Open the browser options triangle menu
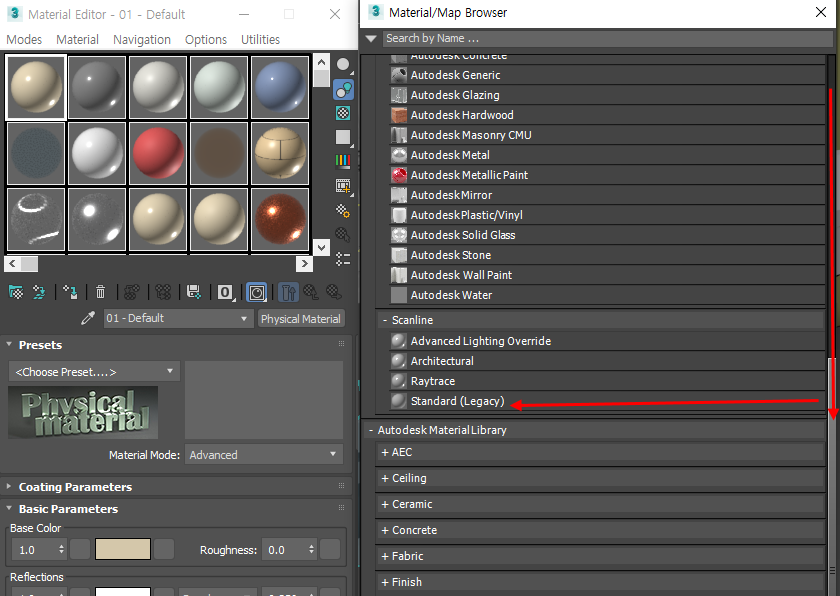840x596 pixels. tap(371, 39)
